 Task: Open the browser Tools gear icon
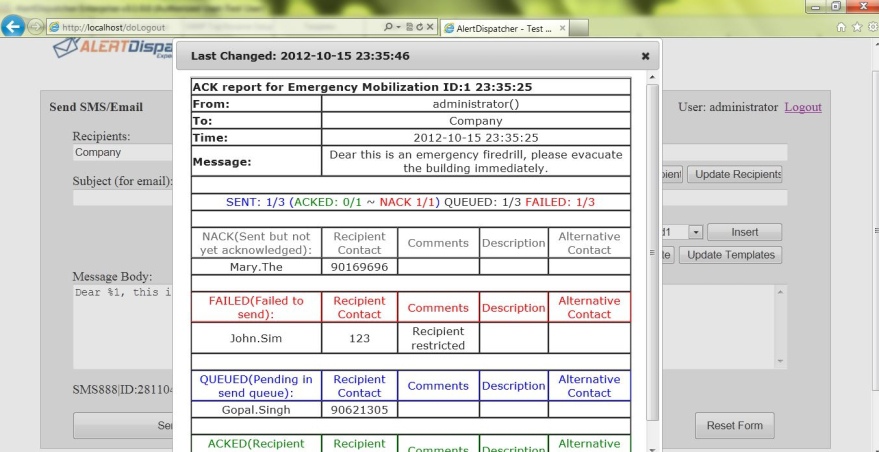pyautogui.click(x=873, y=26)
